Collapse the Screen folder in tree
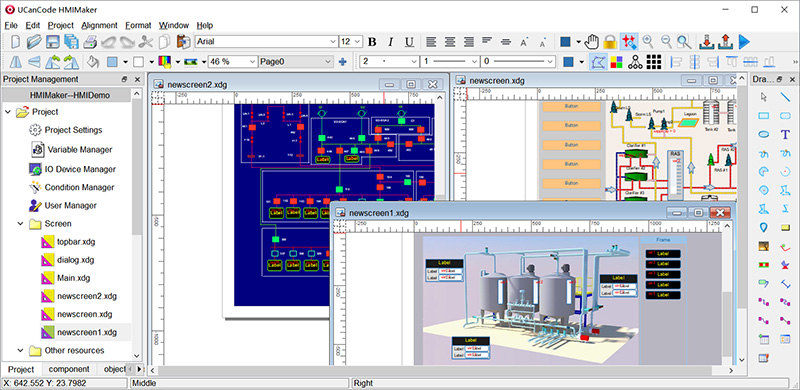Screen dimensions: 800x390 [x=20, y=224]
